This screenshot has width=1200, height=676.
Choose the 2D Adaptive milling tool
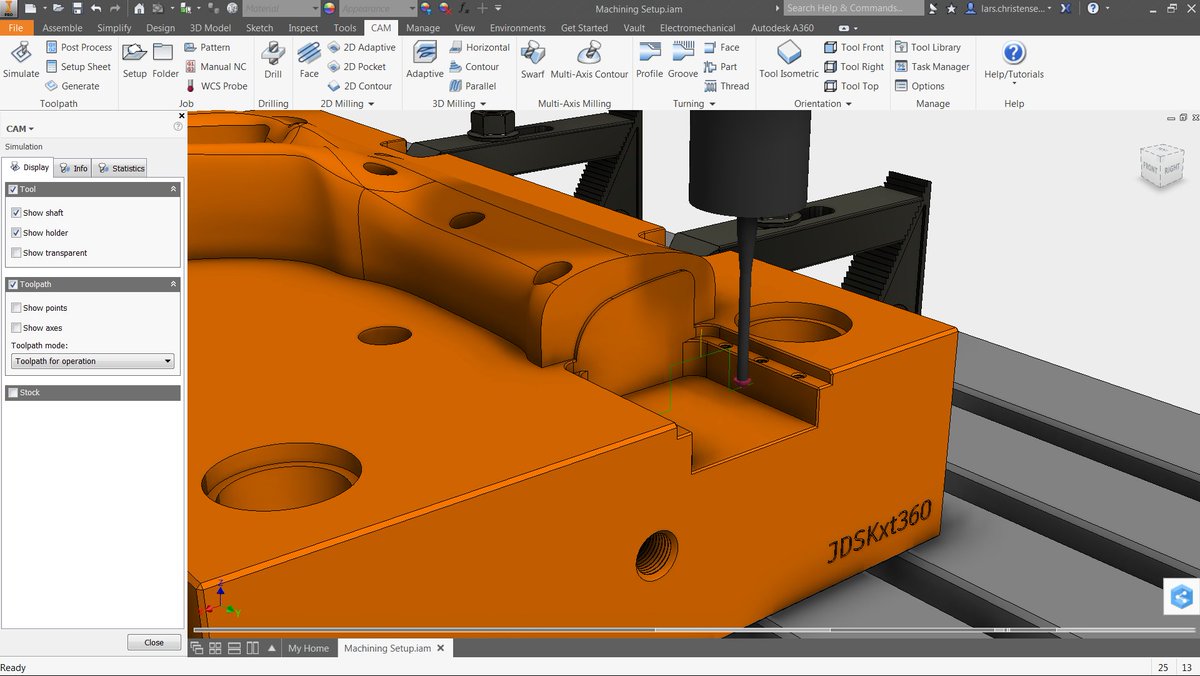[360, 47]
